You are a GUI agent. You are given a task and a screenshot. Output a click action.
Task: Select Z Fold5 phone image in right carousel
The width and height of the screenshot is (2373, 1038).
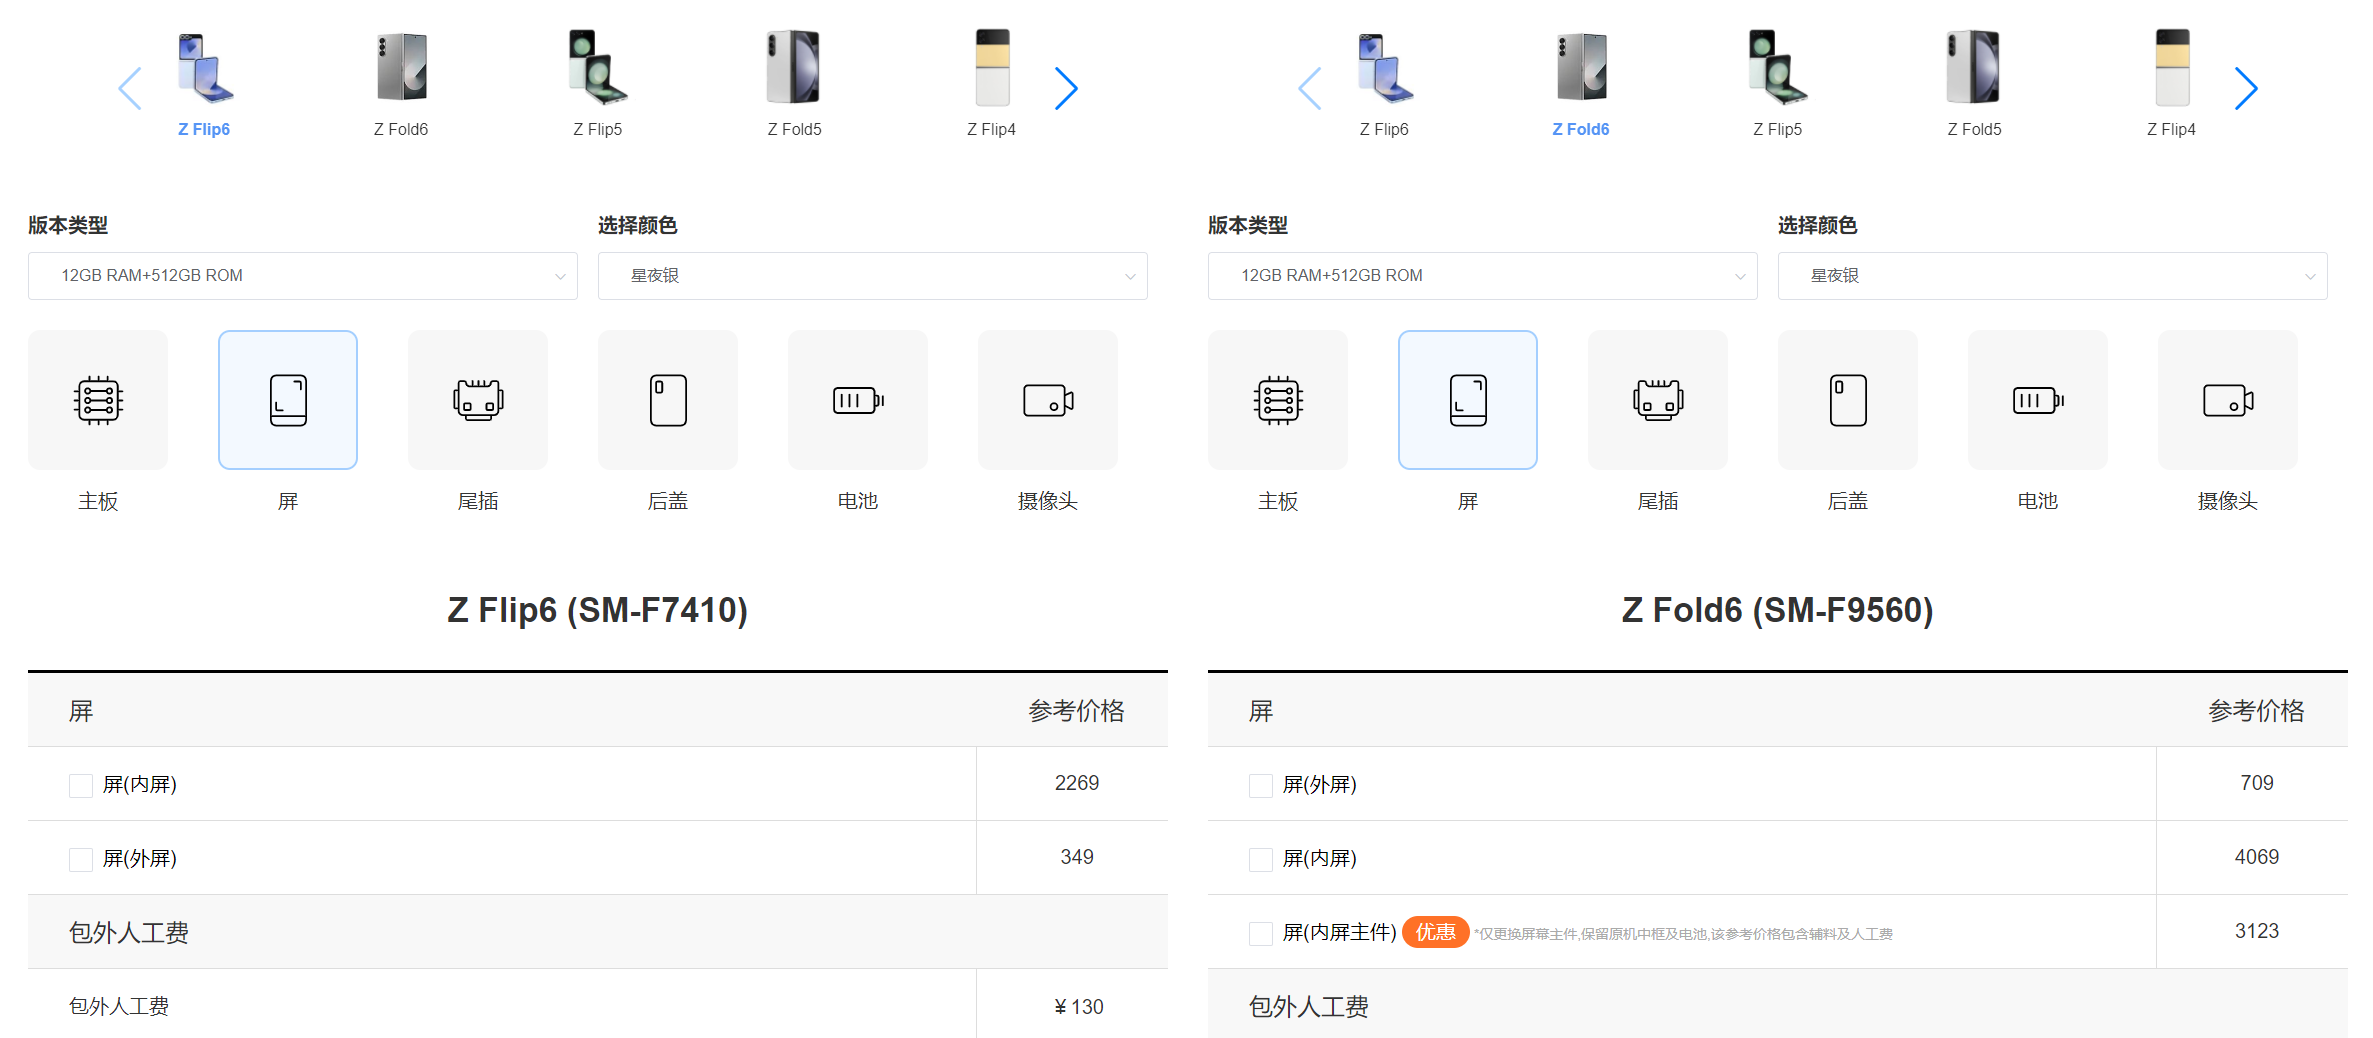[1975, 67]
